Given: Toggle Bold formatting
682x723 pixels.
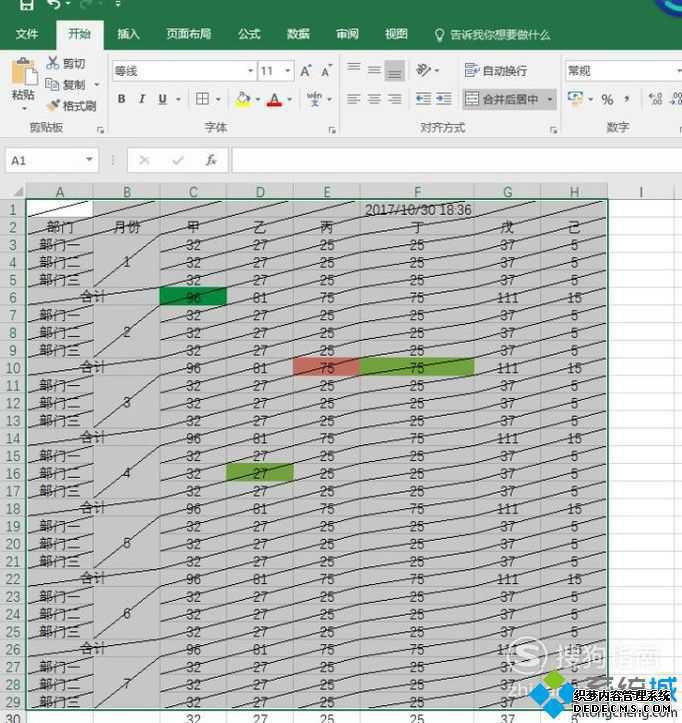Looking at the screenshot, I should coord(121,99).
